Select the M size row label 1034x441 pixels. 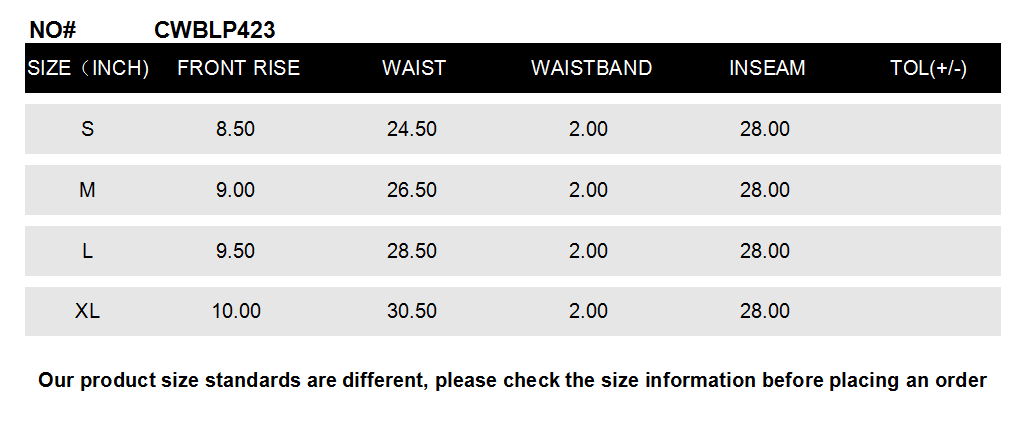point(88,190)
